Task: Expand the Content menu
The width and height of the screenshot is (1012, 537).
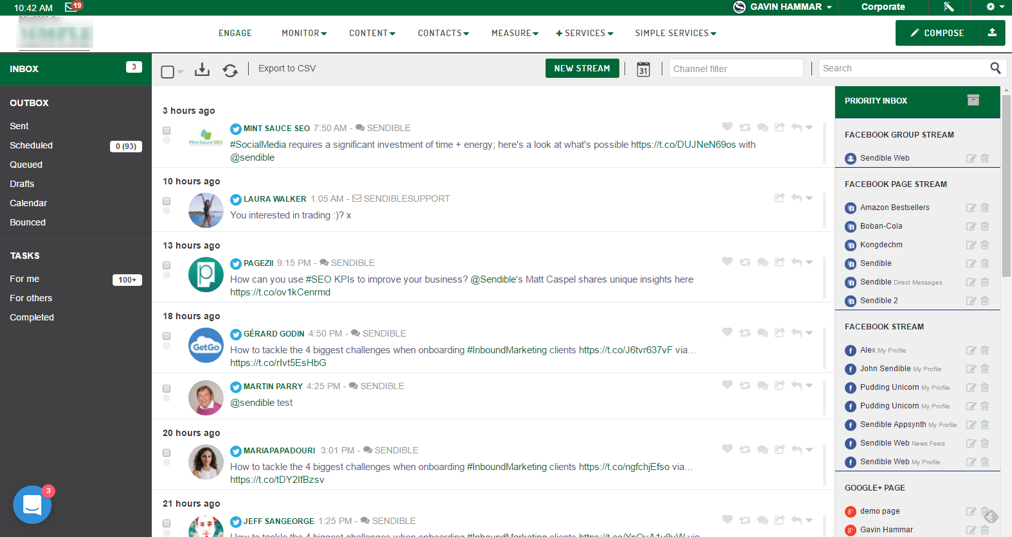Action: pyautogui.click(x=372, y=33)
